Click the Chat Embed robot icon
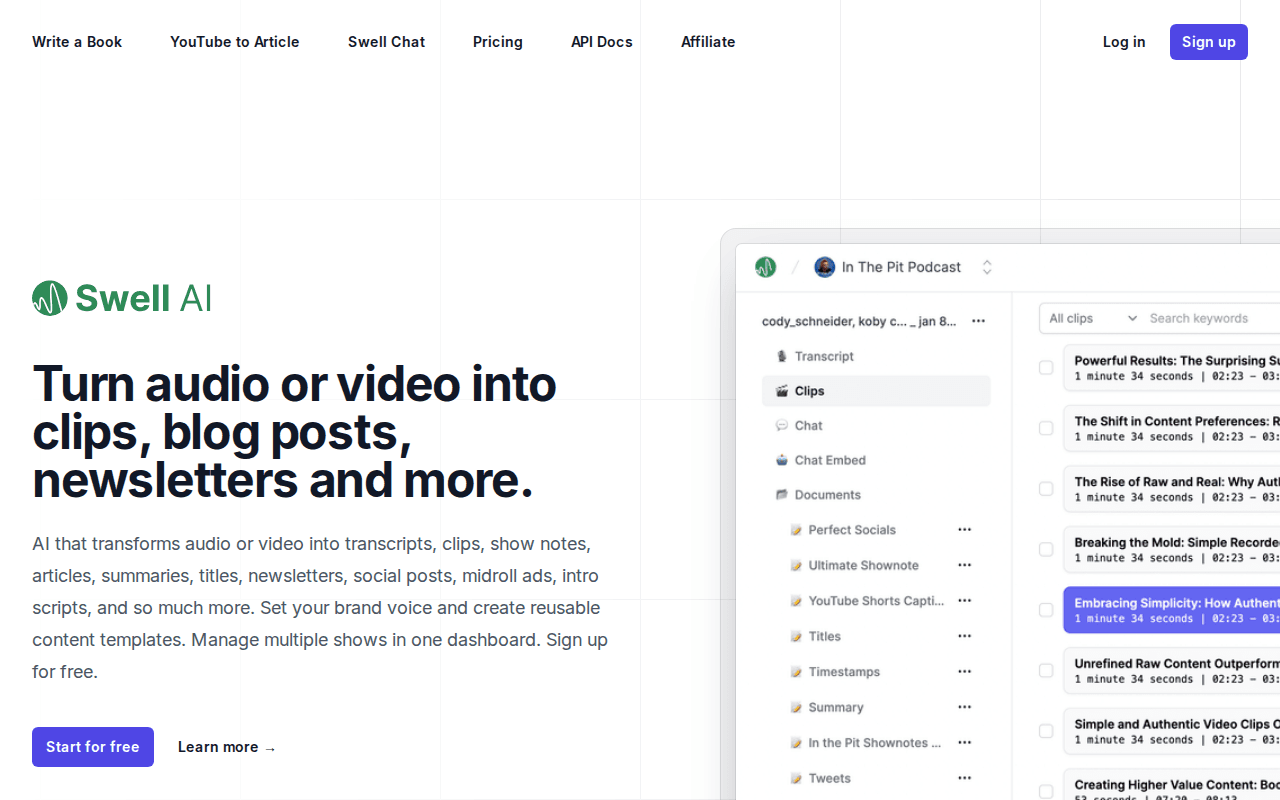 pyautogui.click(x=782, y=460)
